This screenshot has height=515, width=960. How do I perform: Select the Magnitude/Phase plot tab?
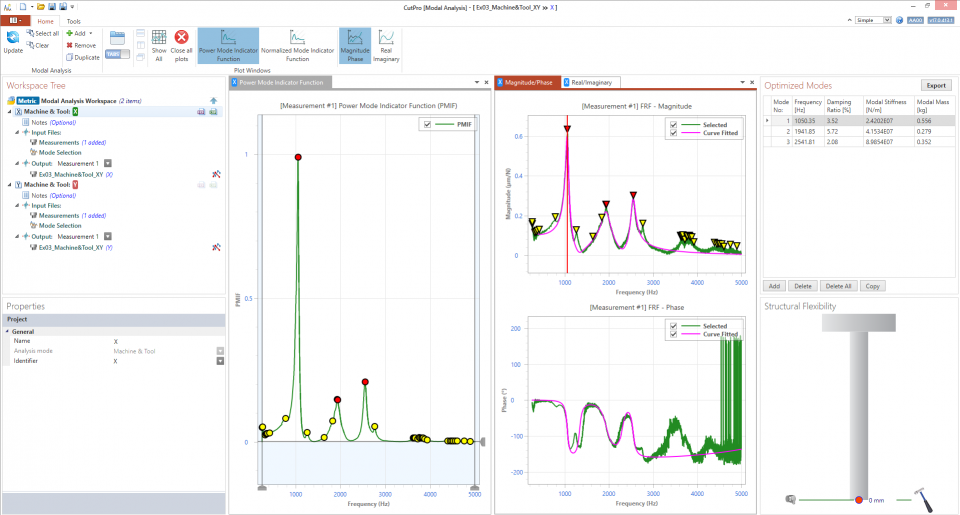[528, 82]
